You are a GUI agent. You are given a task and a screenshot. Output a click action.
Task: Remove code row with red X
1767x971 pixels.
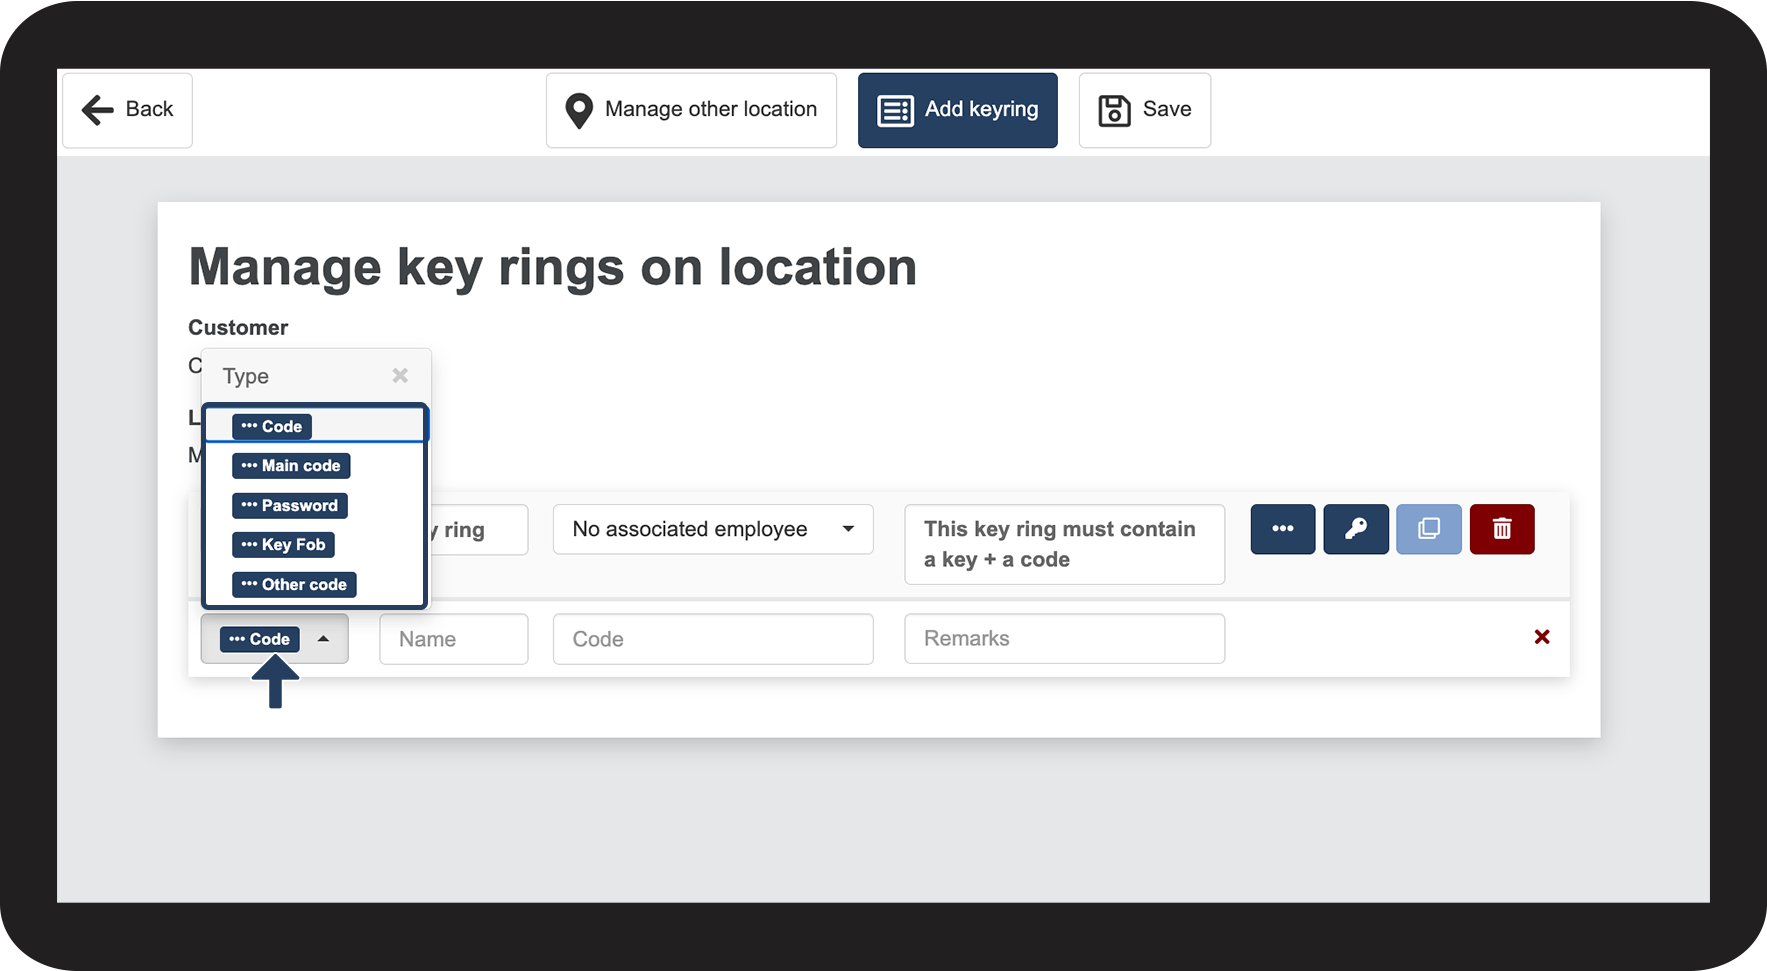(1541, 637)
